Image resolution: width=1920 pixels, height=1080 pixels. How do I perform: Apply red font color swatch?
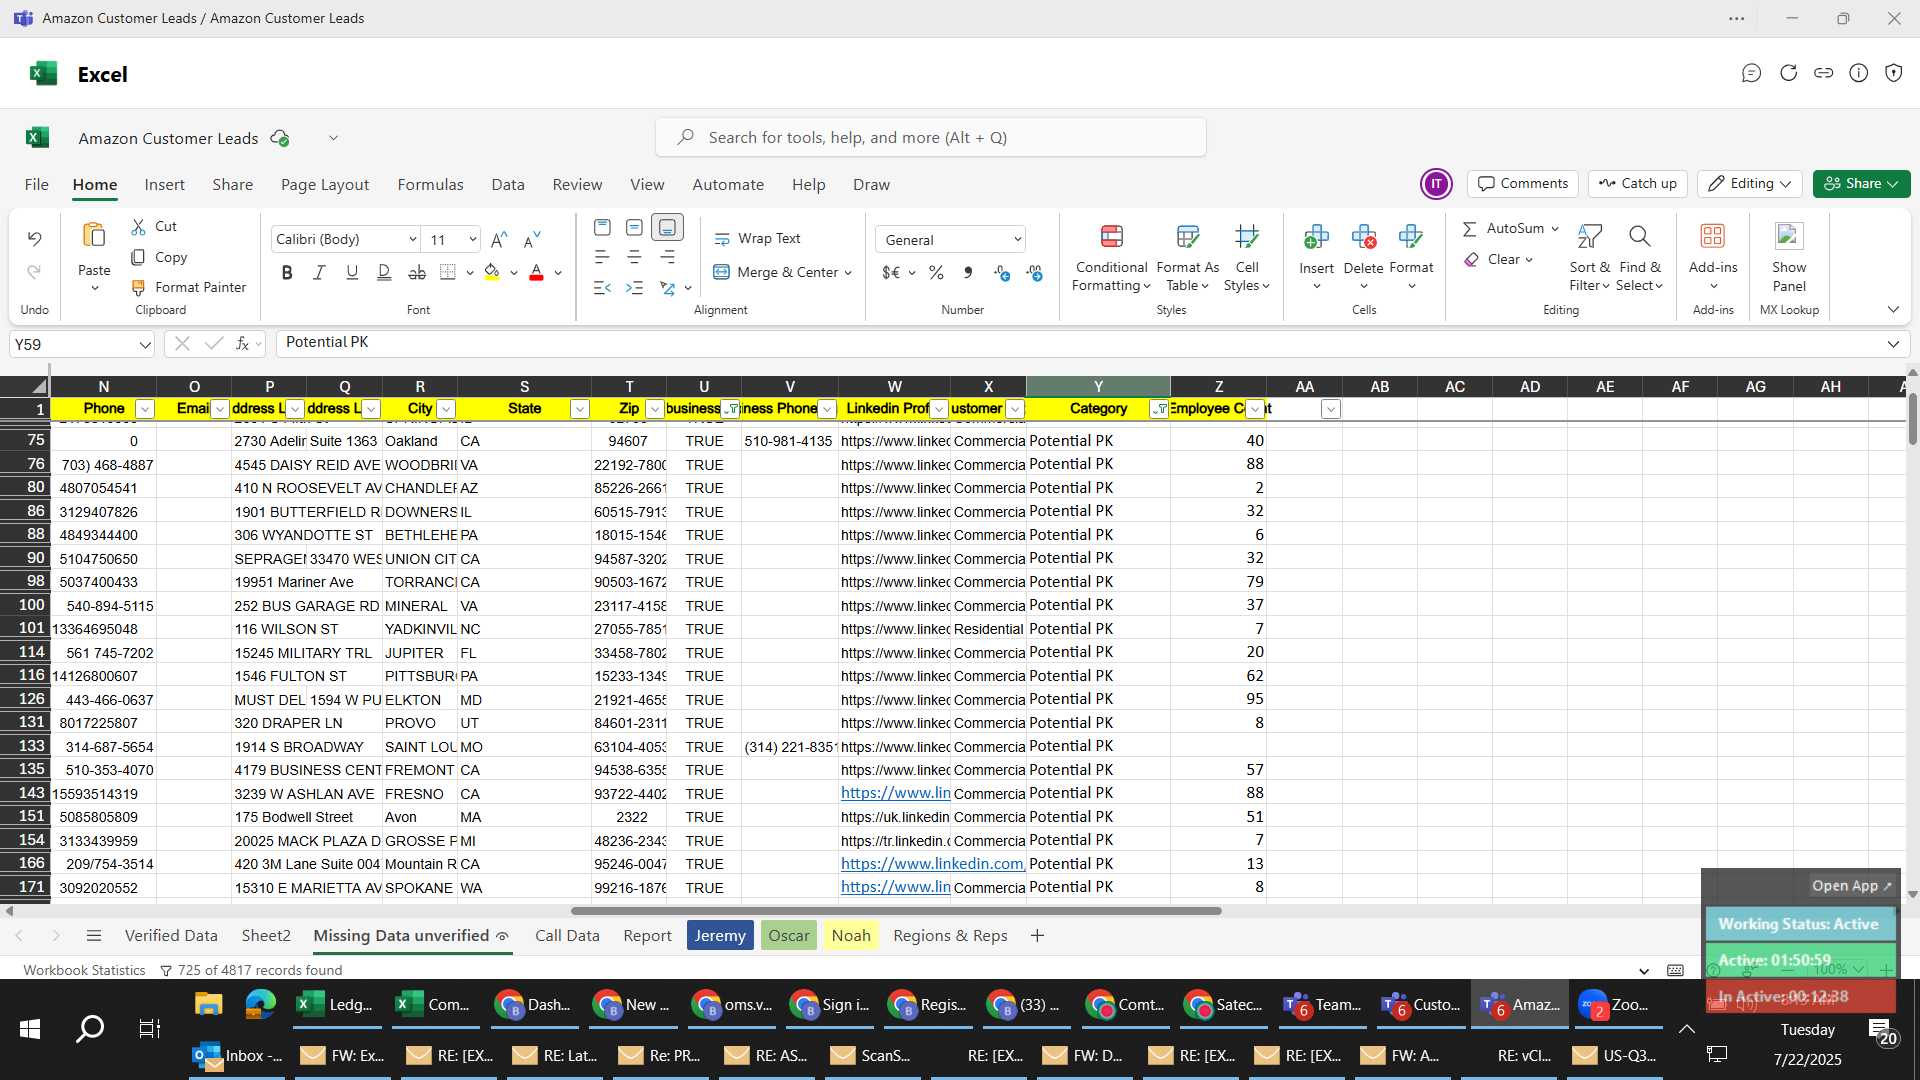[536, 272]
